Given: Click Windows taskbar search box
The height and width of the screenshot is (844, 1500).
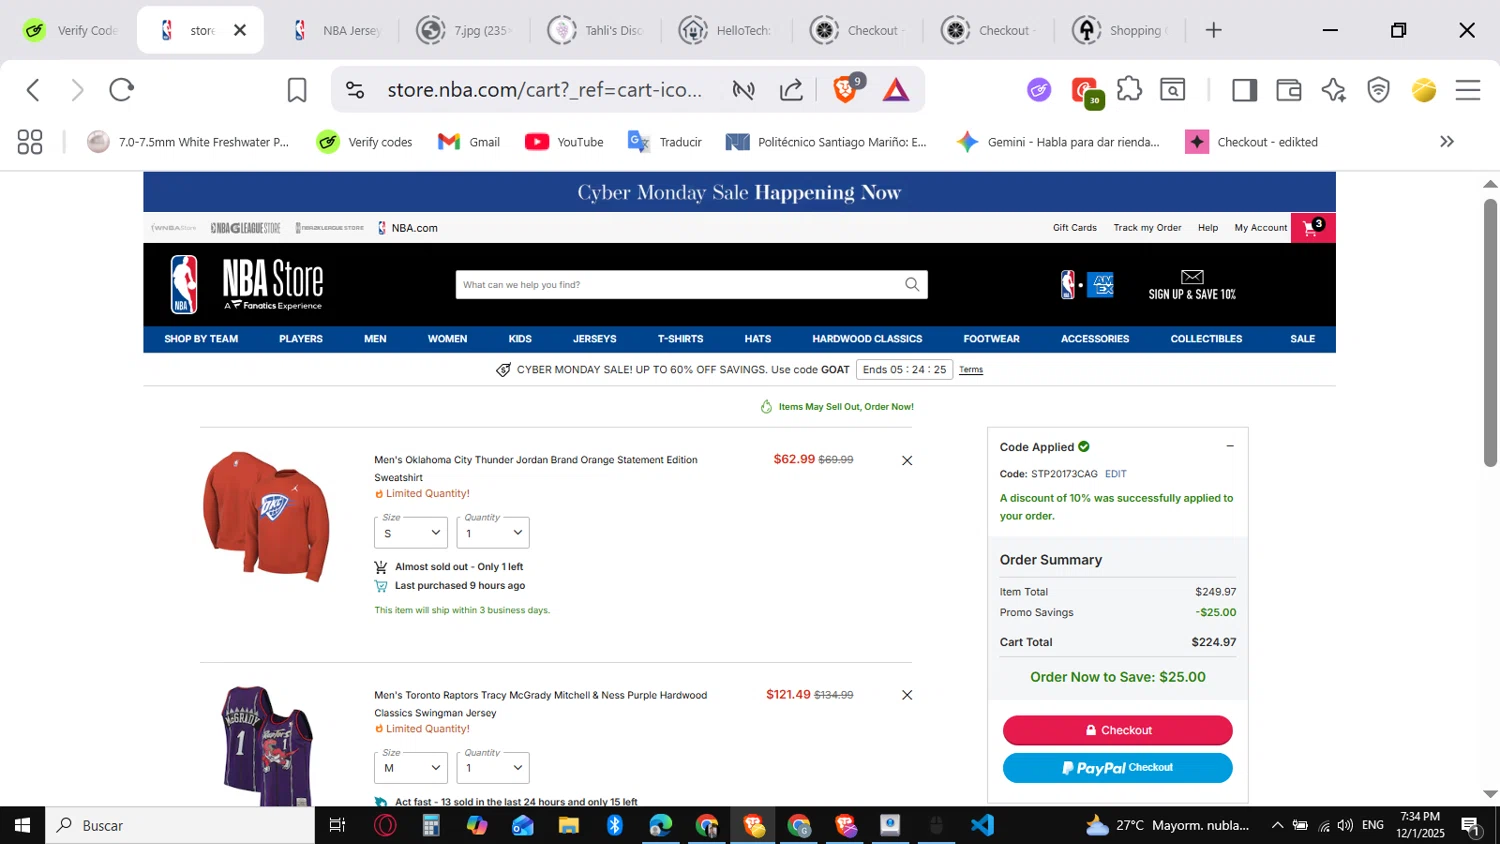Looking at the screenshot, I should (x=180, y=825).
